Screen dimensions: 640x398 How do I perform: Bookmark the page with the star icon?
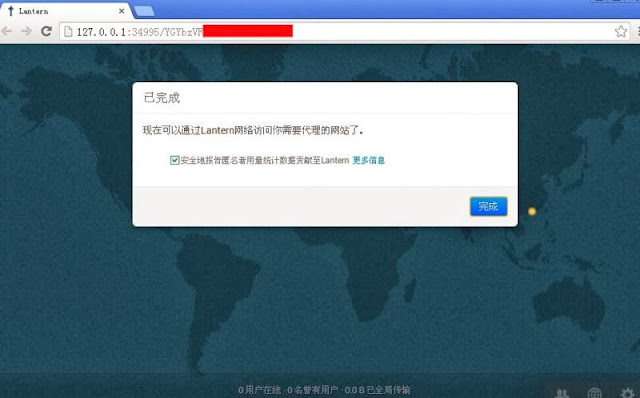pos(621,31)
